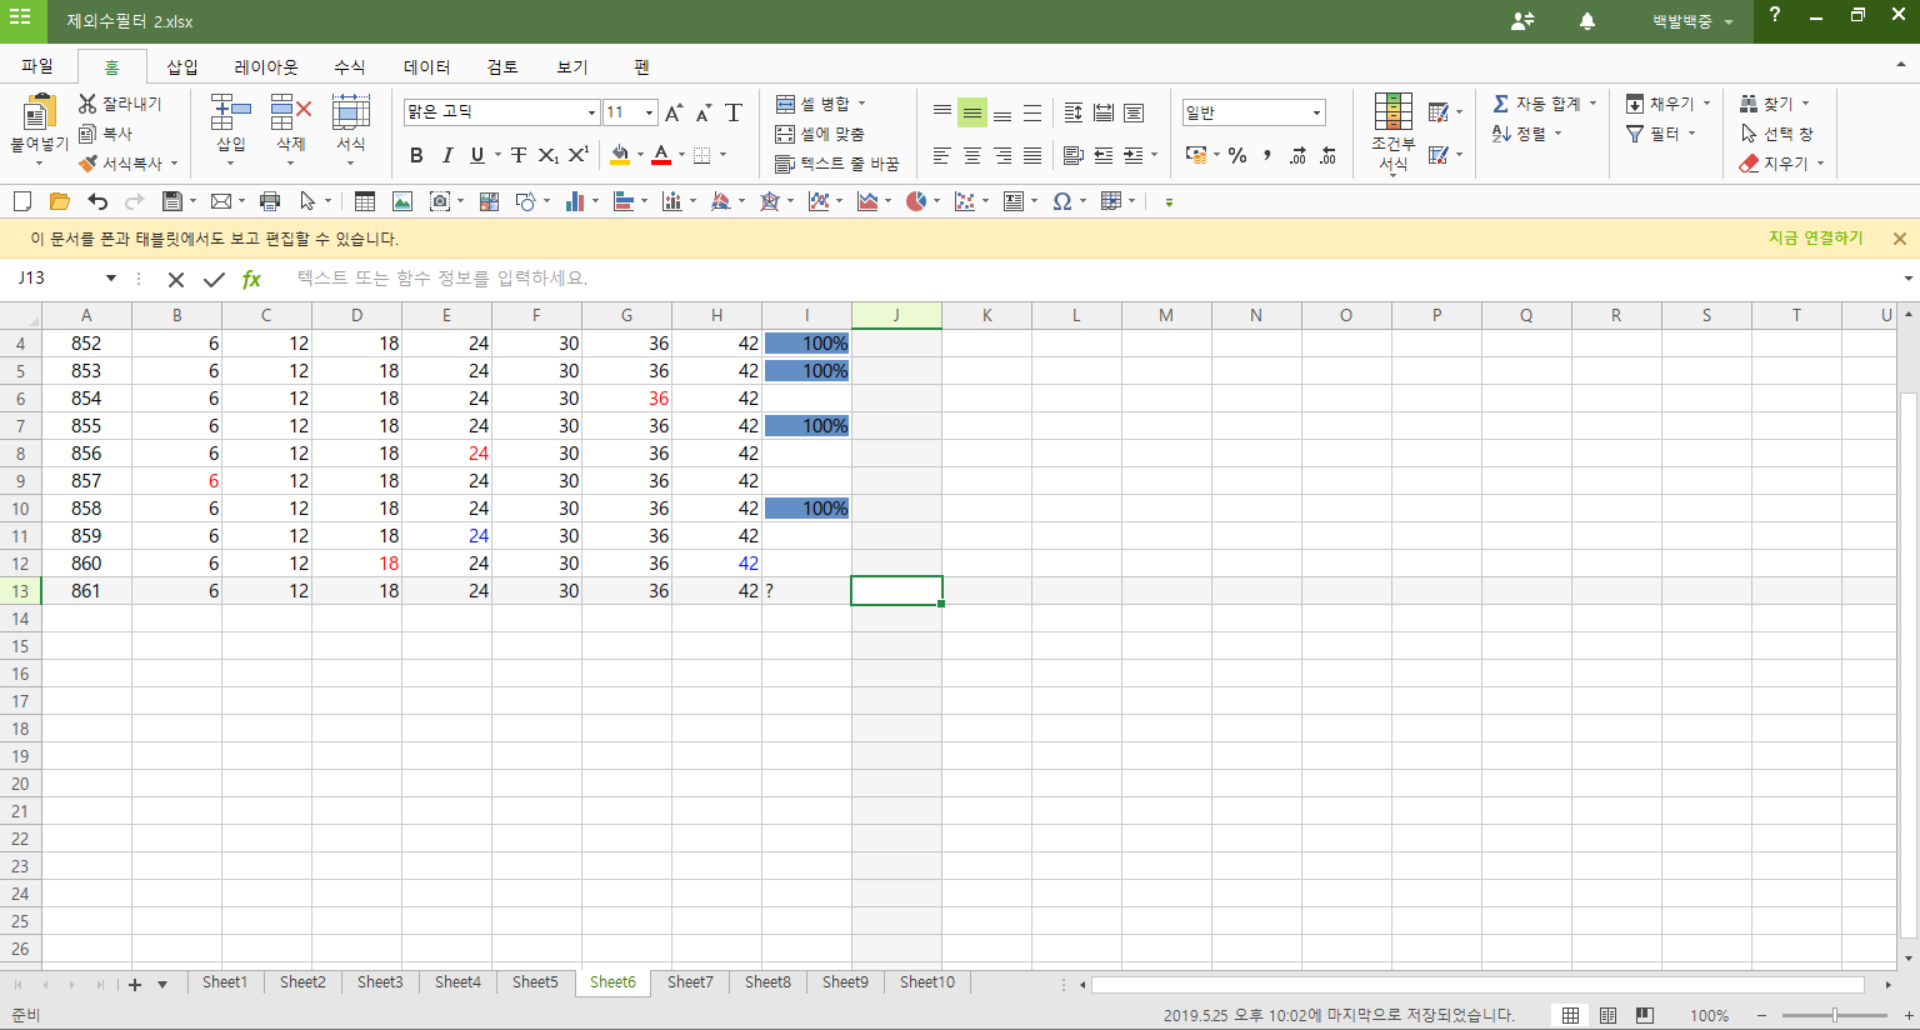
Task: Toggle Italic formatting
Action: click(x=447, y=155)
